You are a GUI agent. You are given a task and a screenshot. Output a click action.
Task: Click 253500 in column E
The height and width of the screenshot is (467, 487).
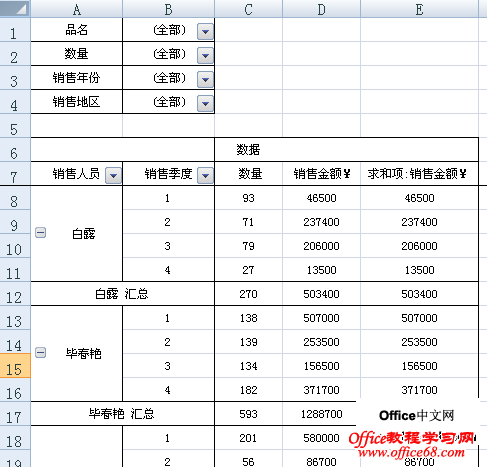[x=420, y=342]
